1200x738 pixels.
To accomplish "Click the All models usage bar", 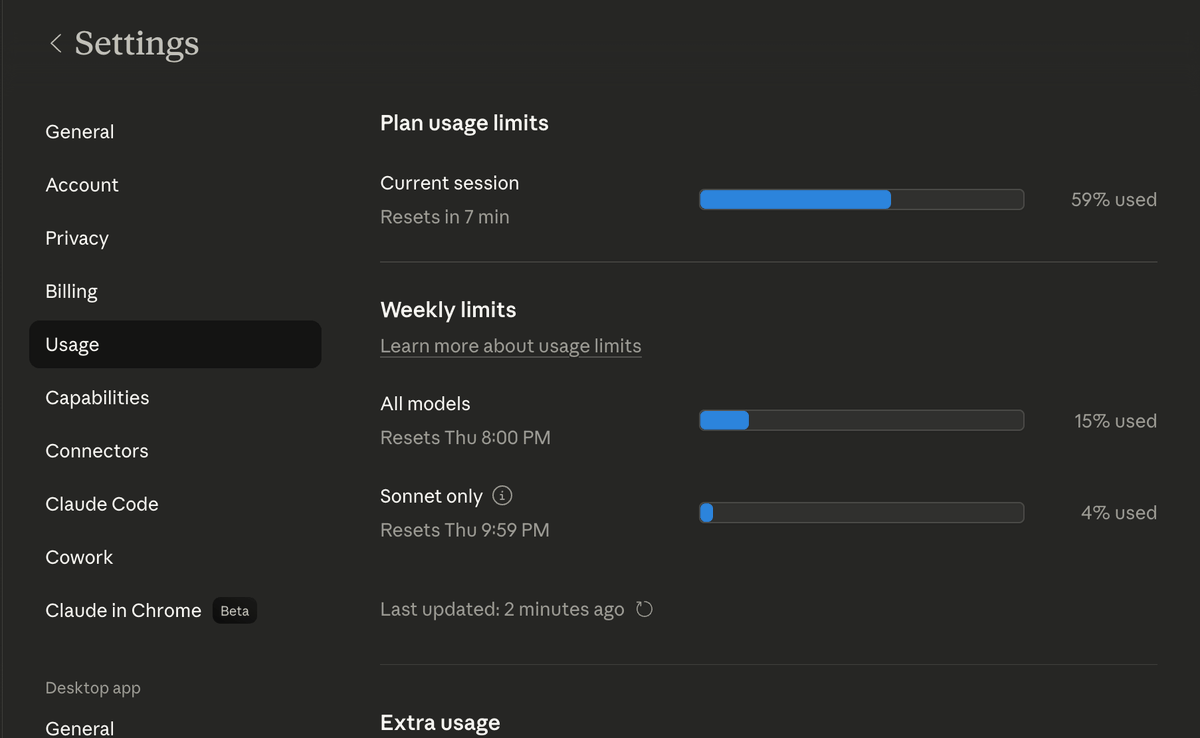I will coord(861,420).
